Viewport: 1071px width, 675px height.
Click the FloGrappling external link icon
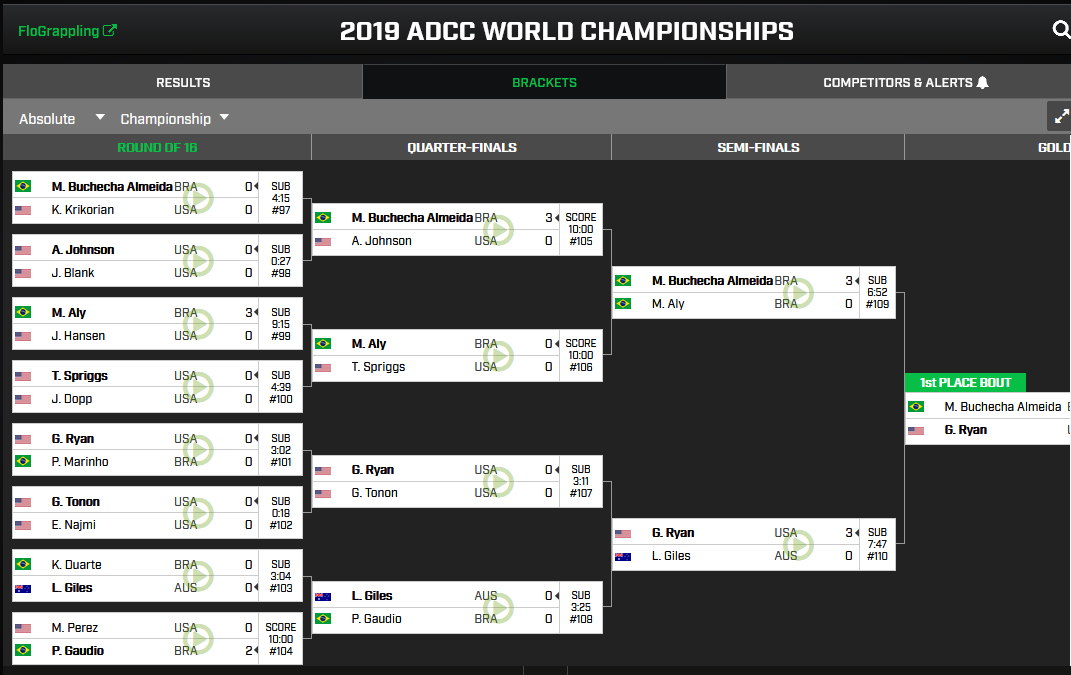pos(109,30)
